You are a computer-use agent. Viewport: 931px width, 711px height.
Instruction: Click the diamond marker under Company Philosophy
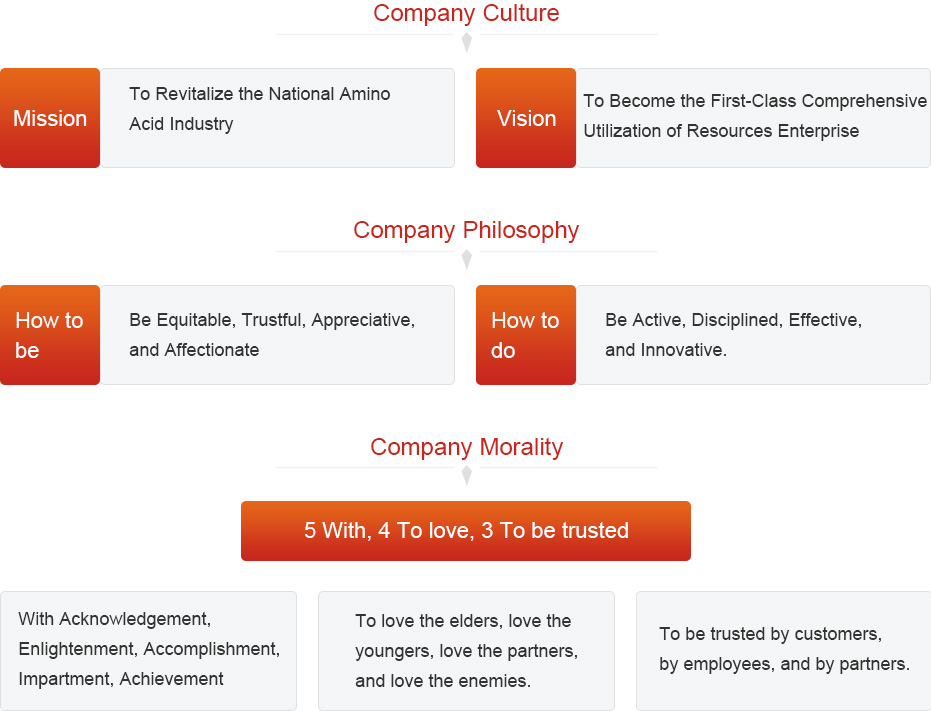click(466, 260)
